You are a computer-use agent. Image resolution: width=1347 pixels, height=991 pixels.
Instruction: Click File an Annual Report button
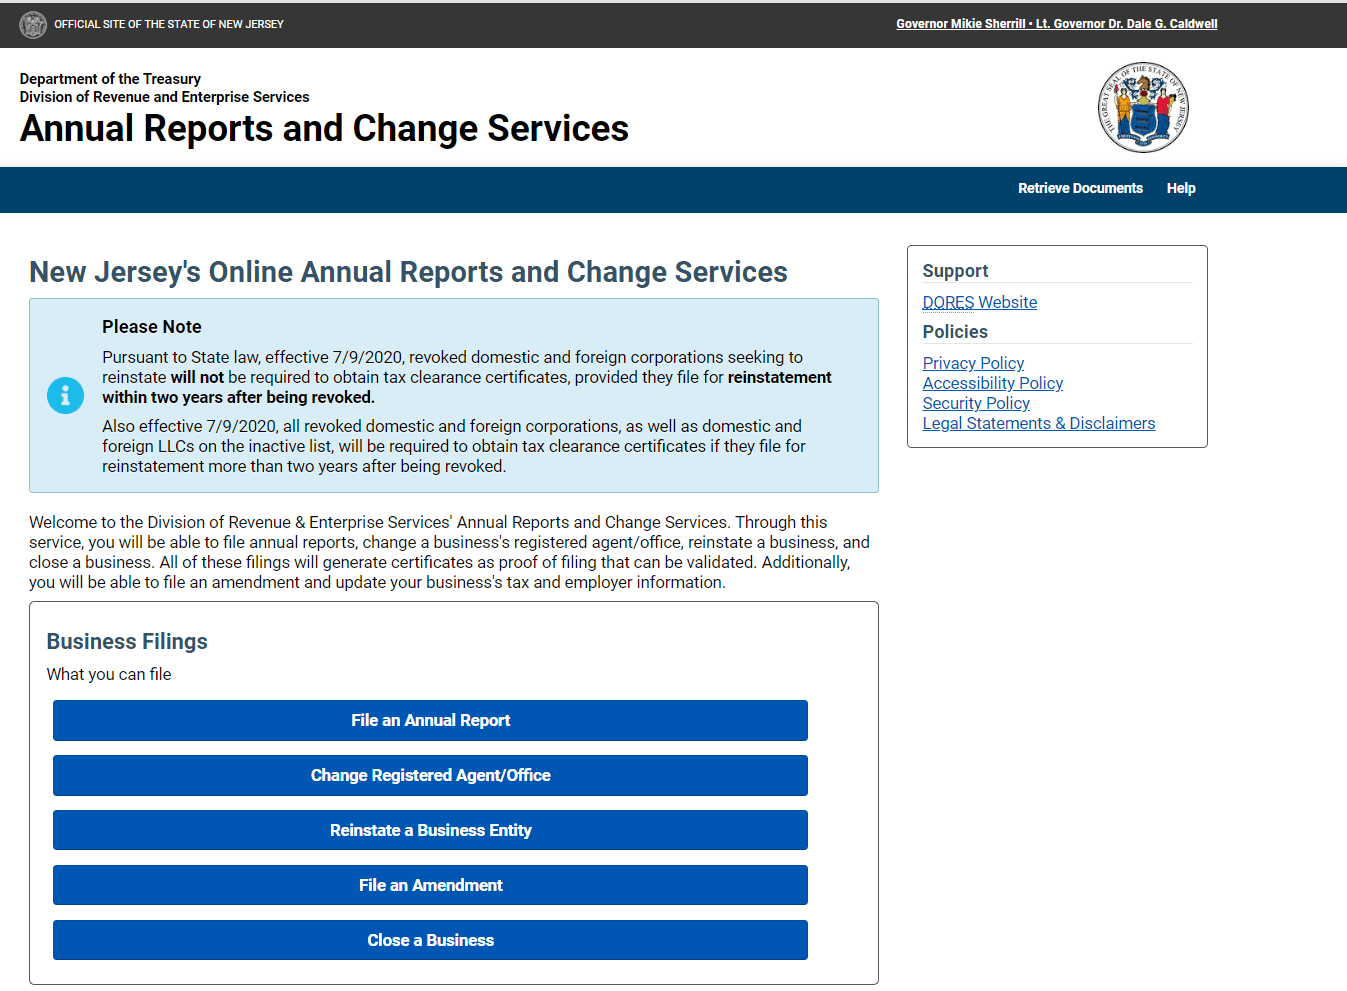[x=430, y=720]
